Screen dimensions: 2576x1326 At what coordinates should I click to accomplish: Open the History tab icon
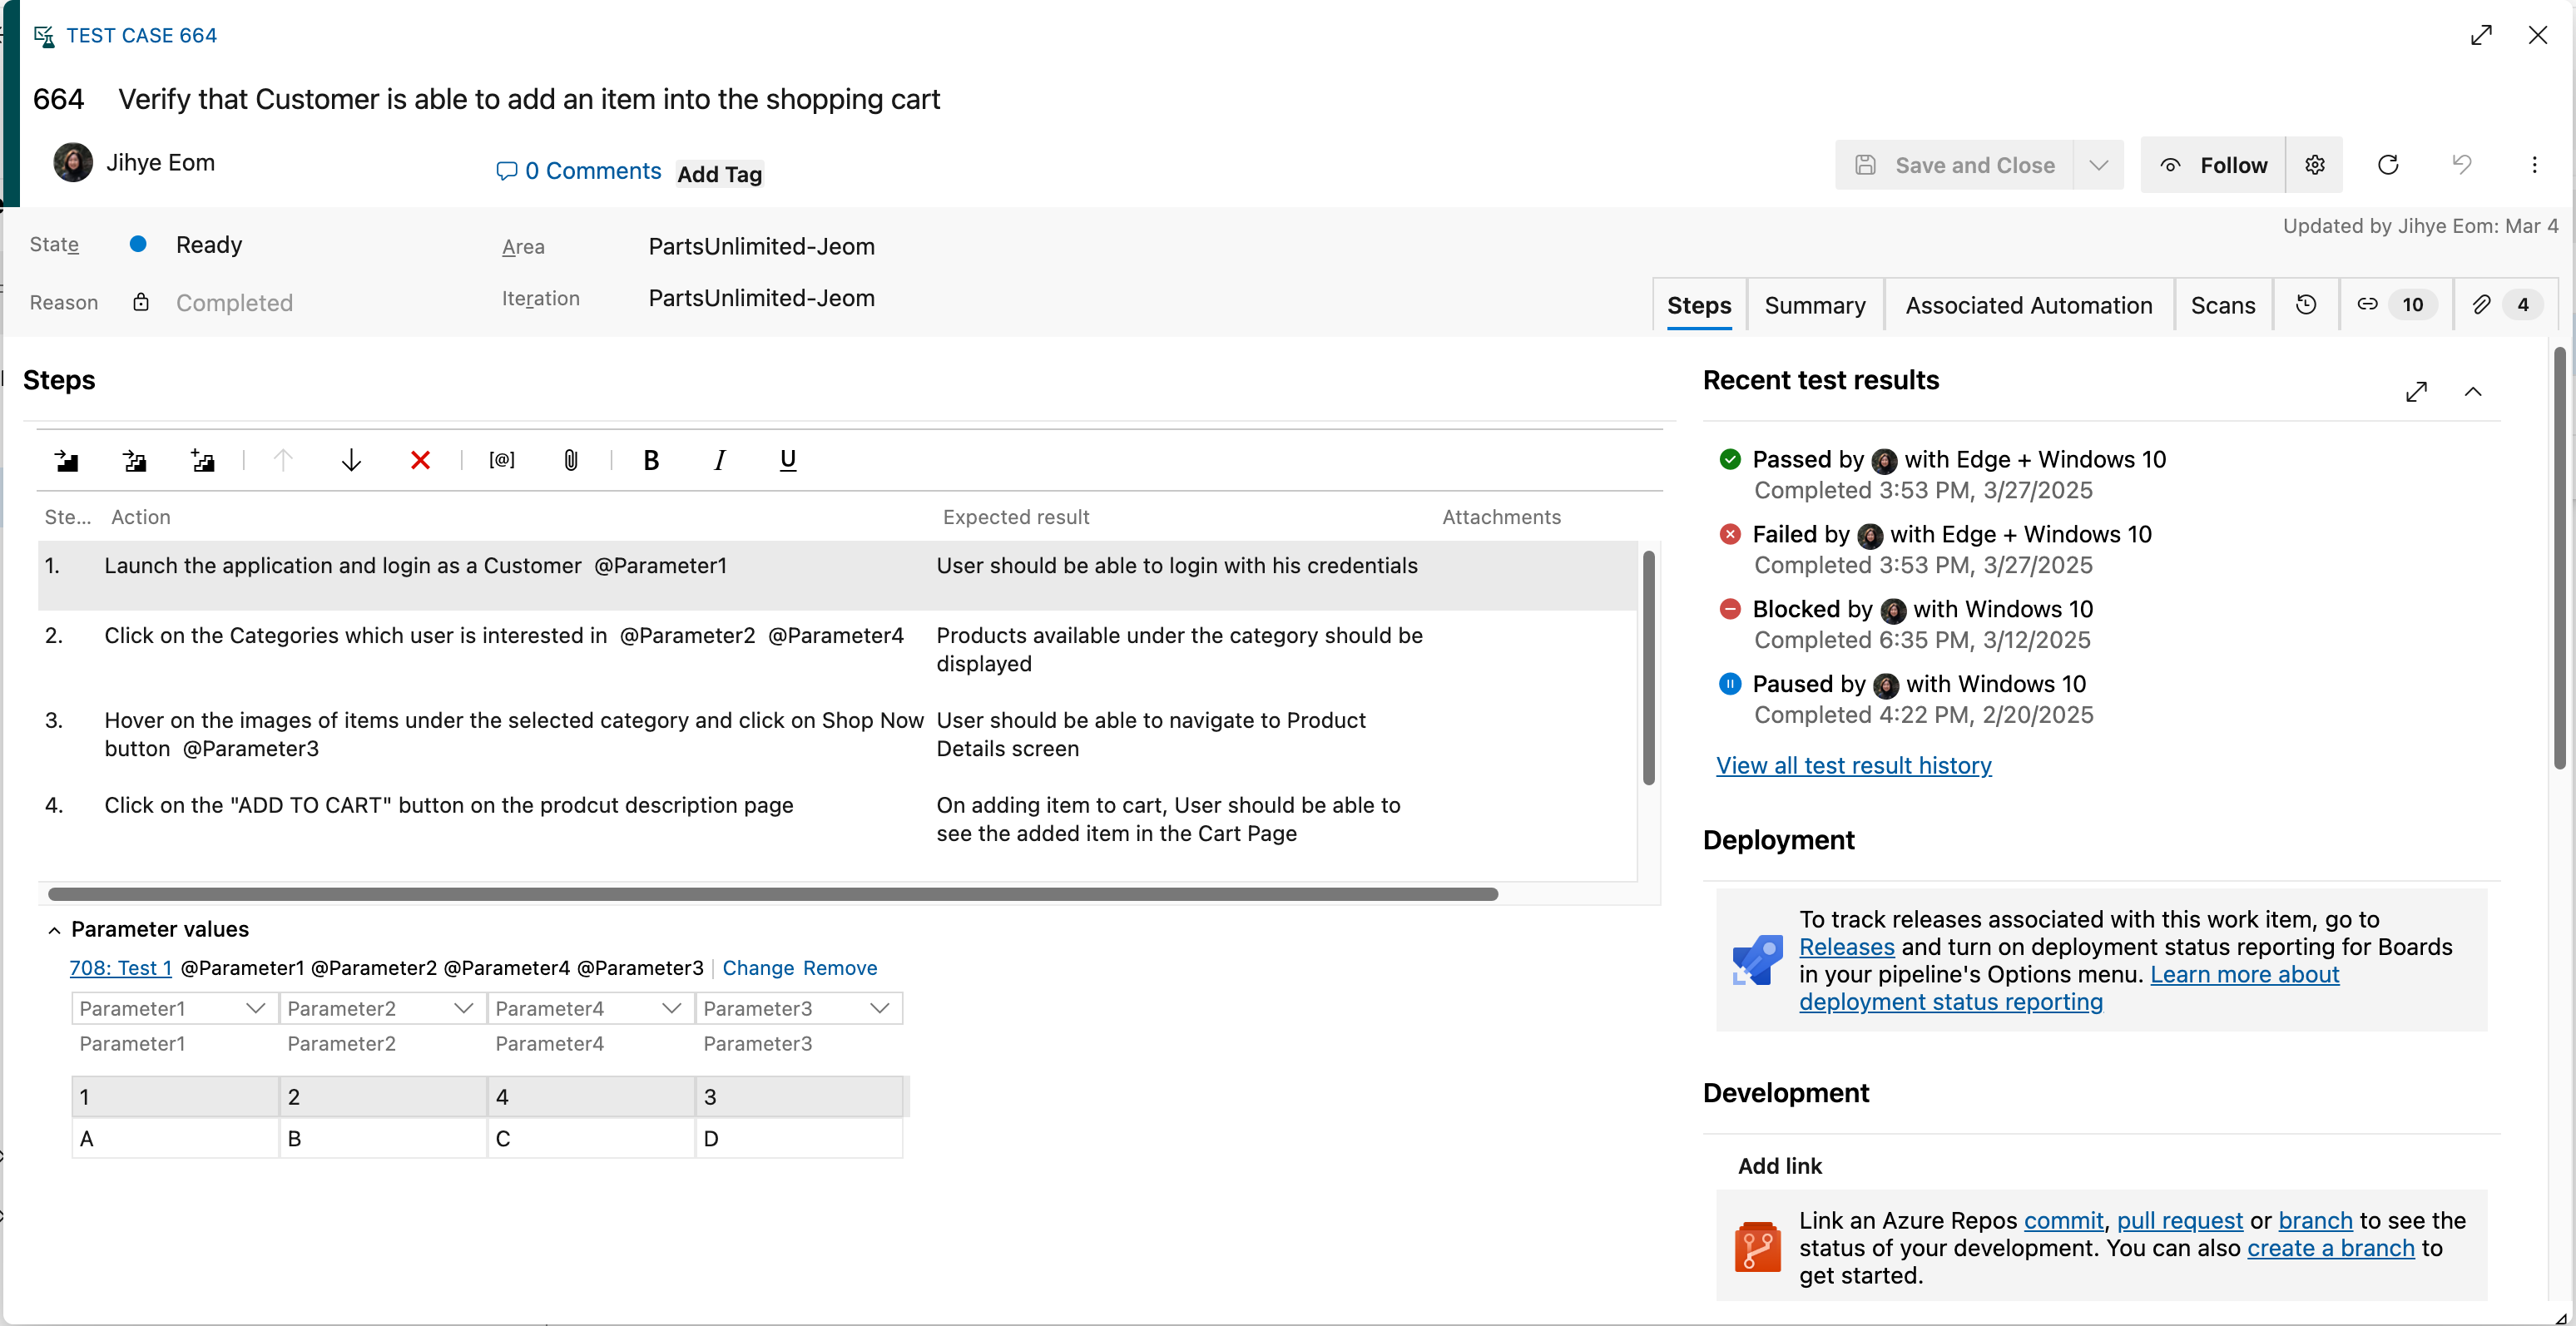(2306, 305)
